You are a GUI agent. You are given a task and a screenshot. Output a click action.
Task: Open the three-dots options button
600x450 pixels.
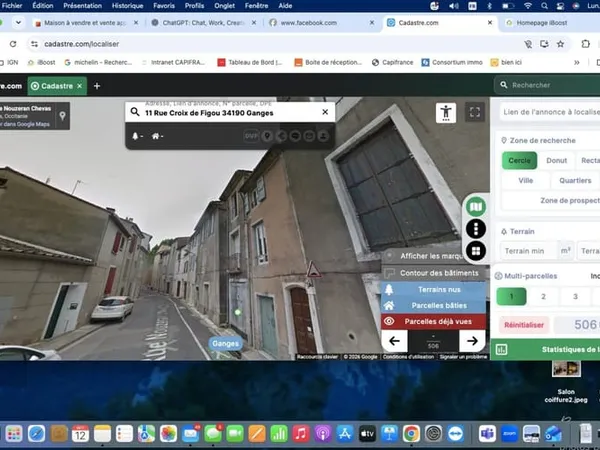tap(476, 229)
